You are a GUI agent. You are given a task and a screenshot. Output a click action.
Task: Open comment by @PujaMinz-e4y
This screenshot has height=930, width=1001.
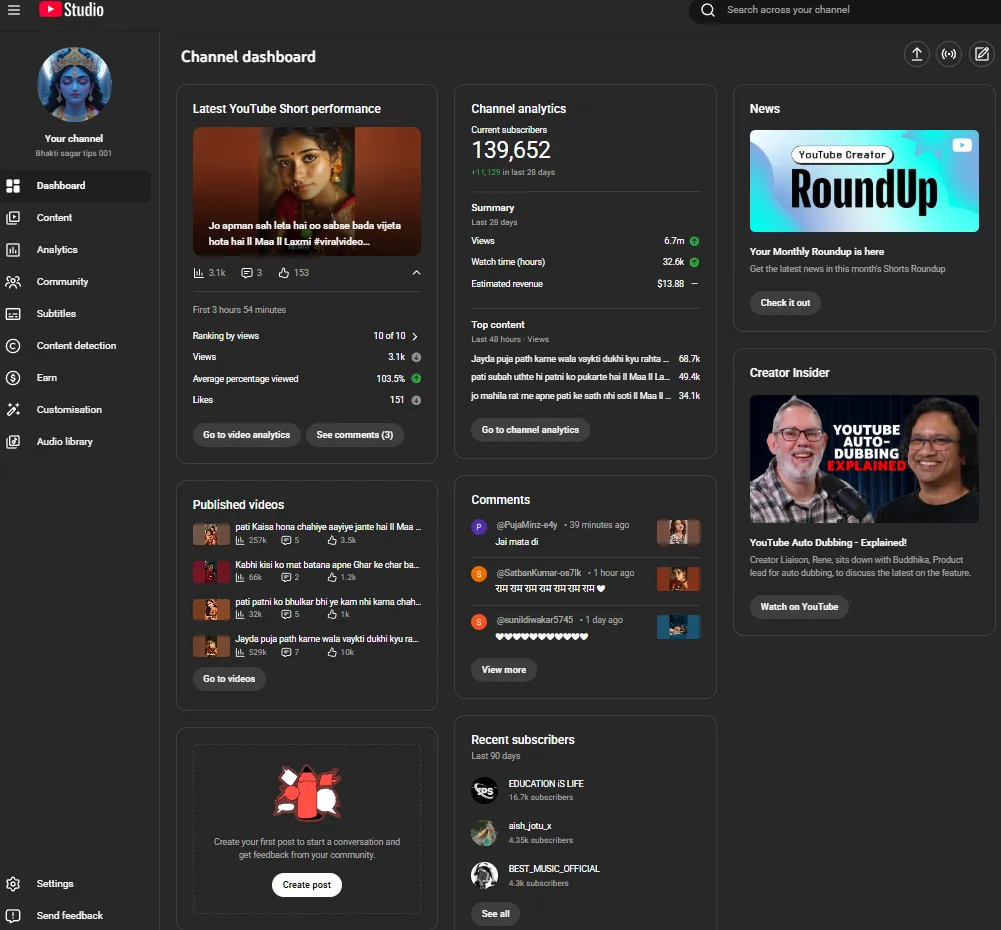pyautogui.click(x=585, y=533)
